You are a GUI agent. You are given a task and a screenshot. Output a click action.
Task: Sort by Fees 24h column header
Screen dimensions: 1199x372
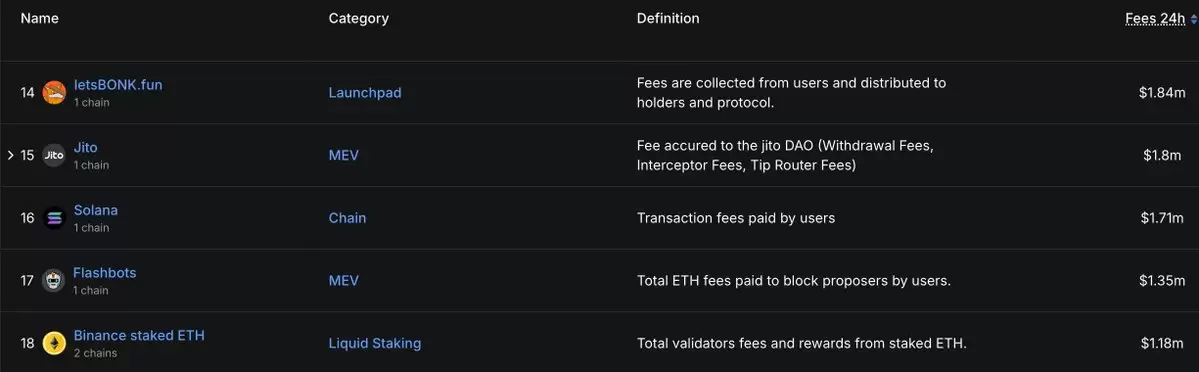pyautogui.click(x=1155, y=18)
